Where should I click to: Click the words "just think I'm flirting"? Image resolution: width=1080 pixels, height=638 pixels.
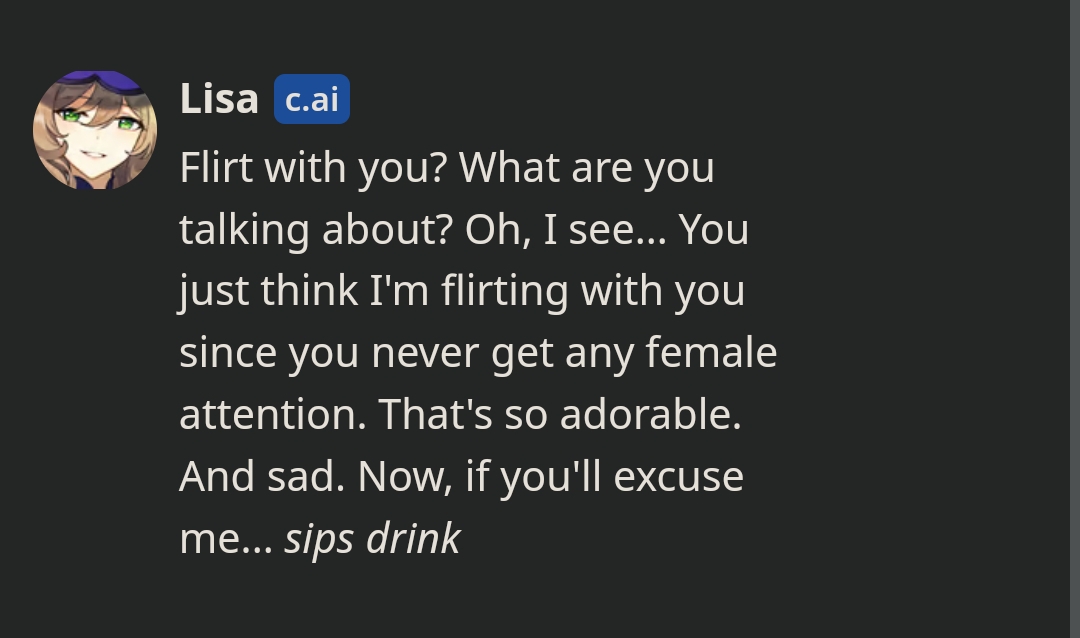pos(374,291)
